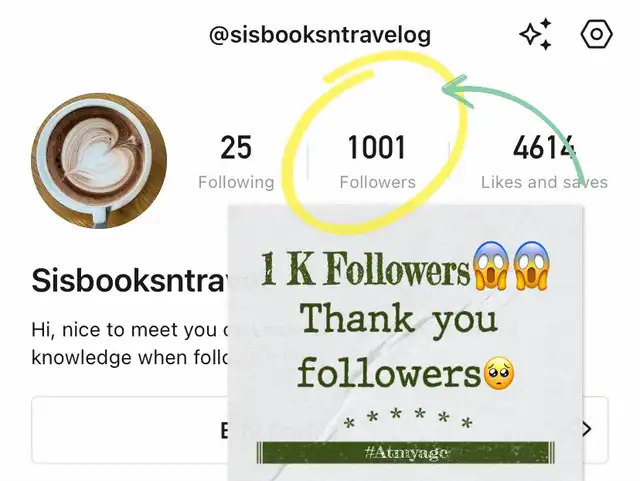Select the Sisbooksntrav display name

pos(130,281)
